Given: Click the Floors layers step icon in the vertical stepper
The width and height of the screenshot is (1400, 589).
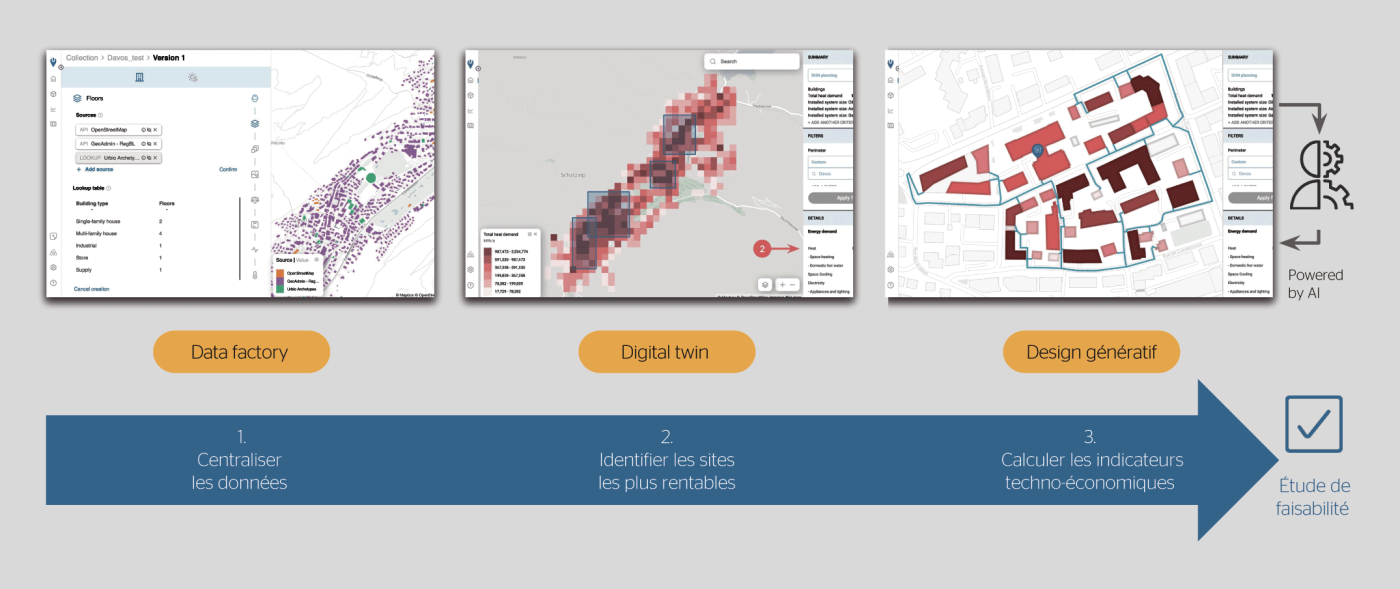Looking at the screenshot, I should point(254,123).
